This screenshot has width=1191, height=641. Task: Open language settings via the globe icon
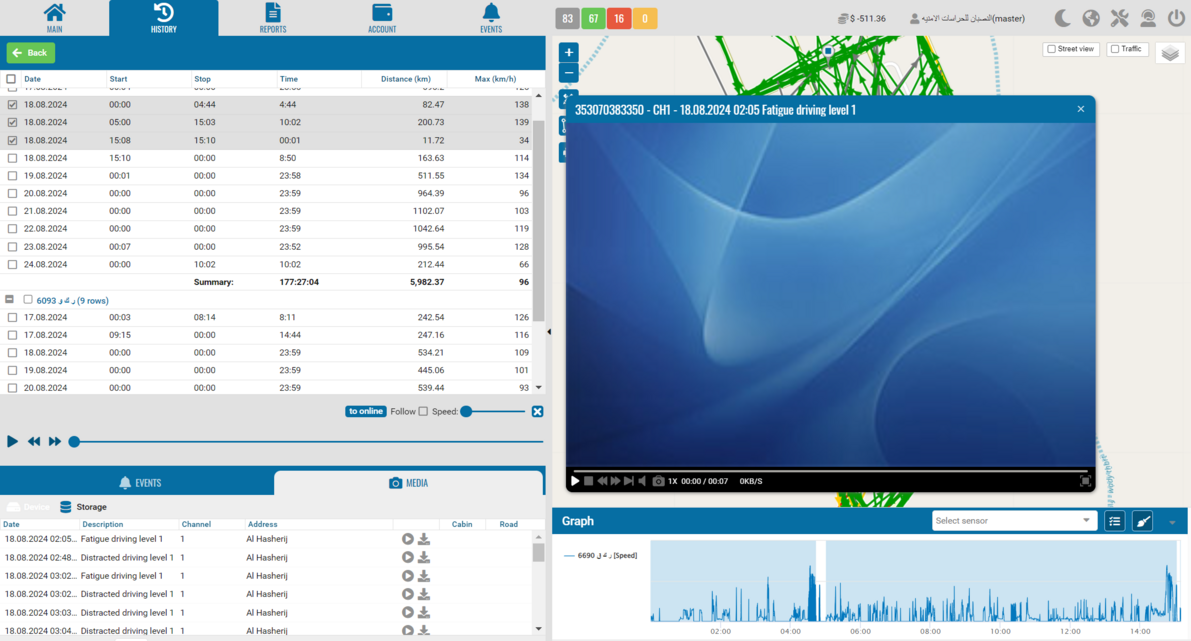tap(1091, 18)
